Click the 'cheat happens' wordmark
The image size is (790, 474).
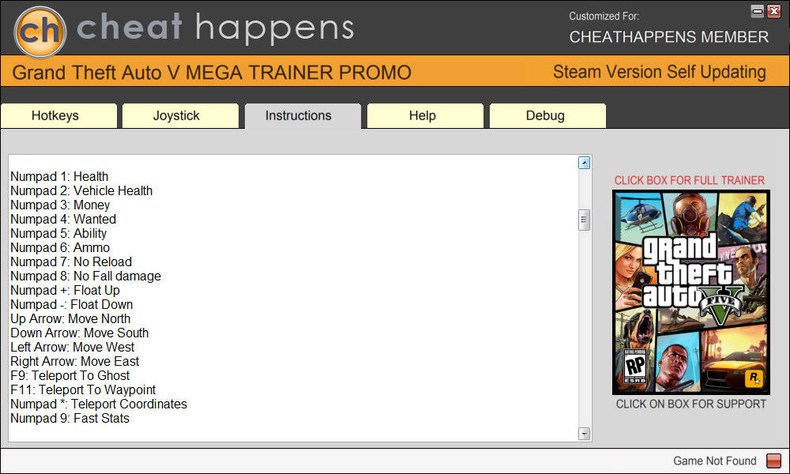215,28
